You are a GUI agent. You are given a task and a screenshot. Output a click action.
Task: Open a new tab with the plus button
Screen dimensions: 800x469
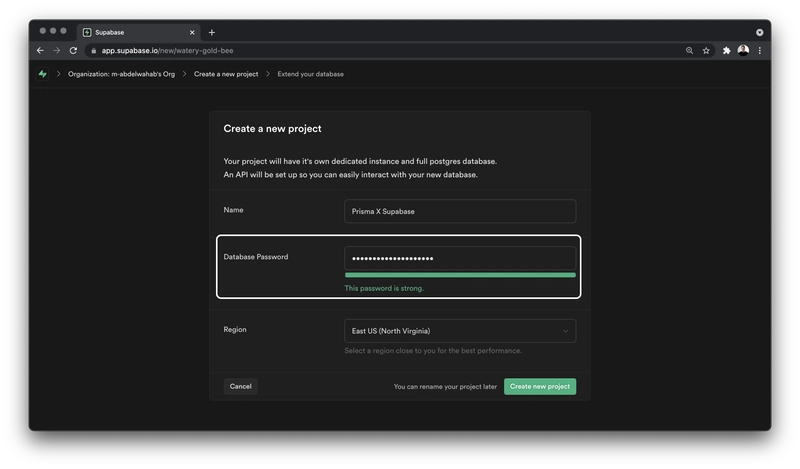[212, 33]
